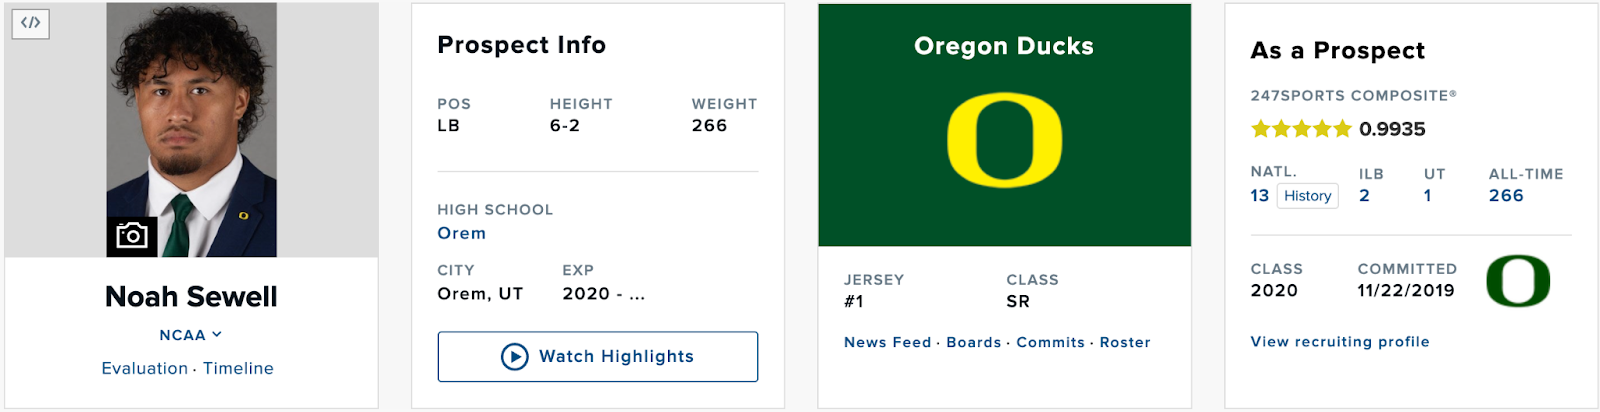Image resolution: width=1600 pixels, height=412 pixels.
Task: Open the player photo gallery camera icon
Action: [132, 236]
